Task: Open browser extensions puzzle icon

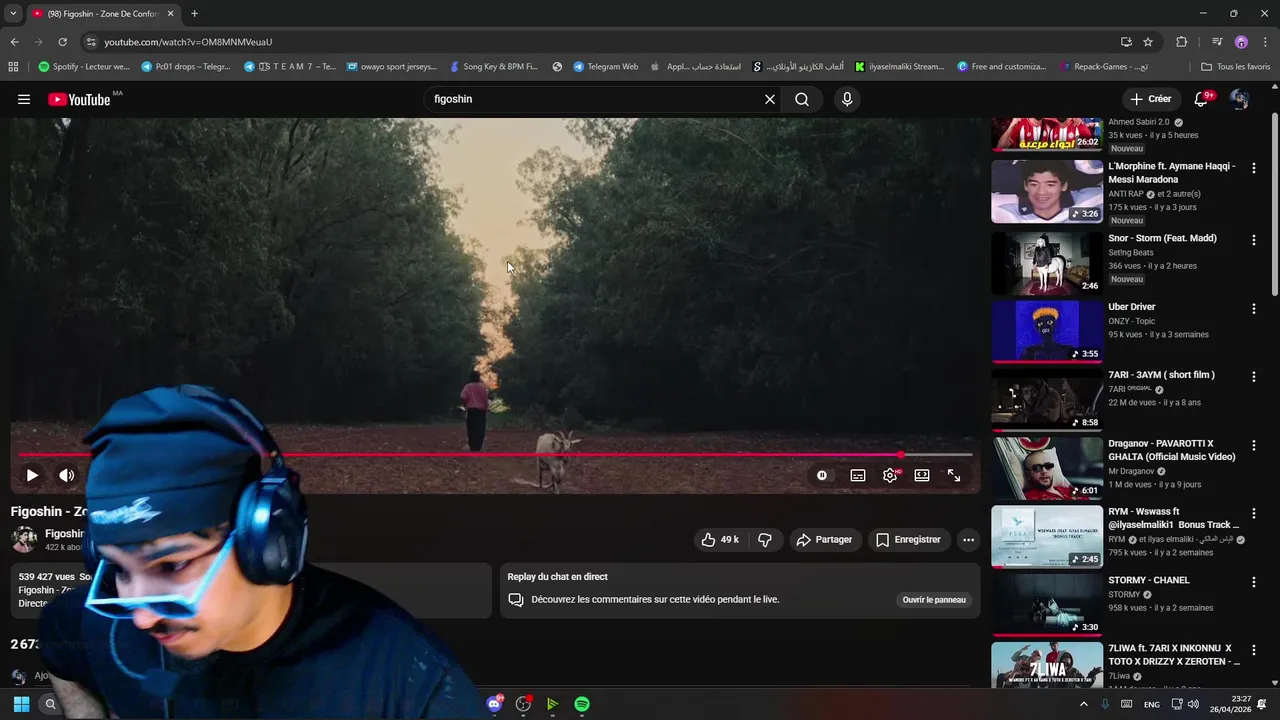Action: (1182, 42)
